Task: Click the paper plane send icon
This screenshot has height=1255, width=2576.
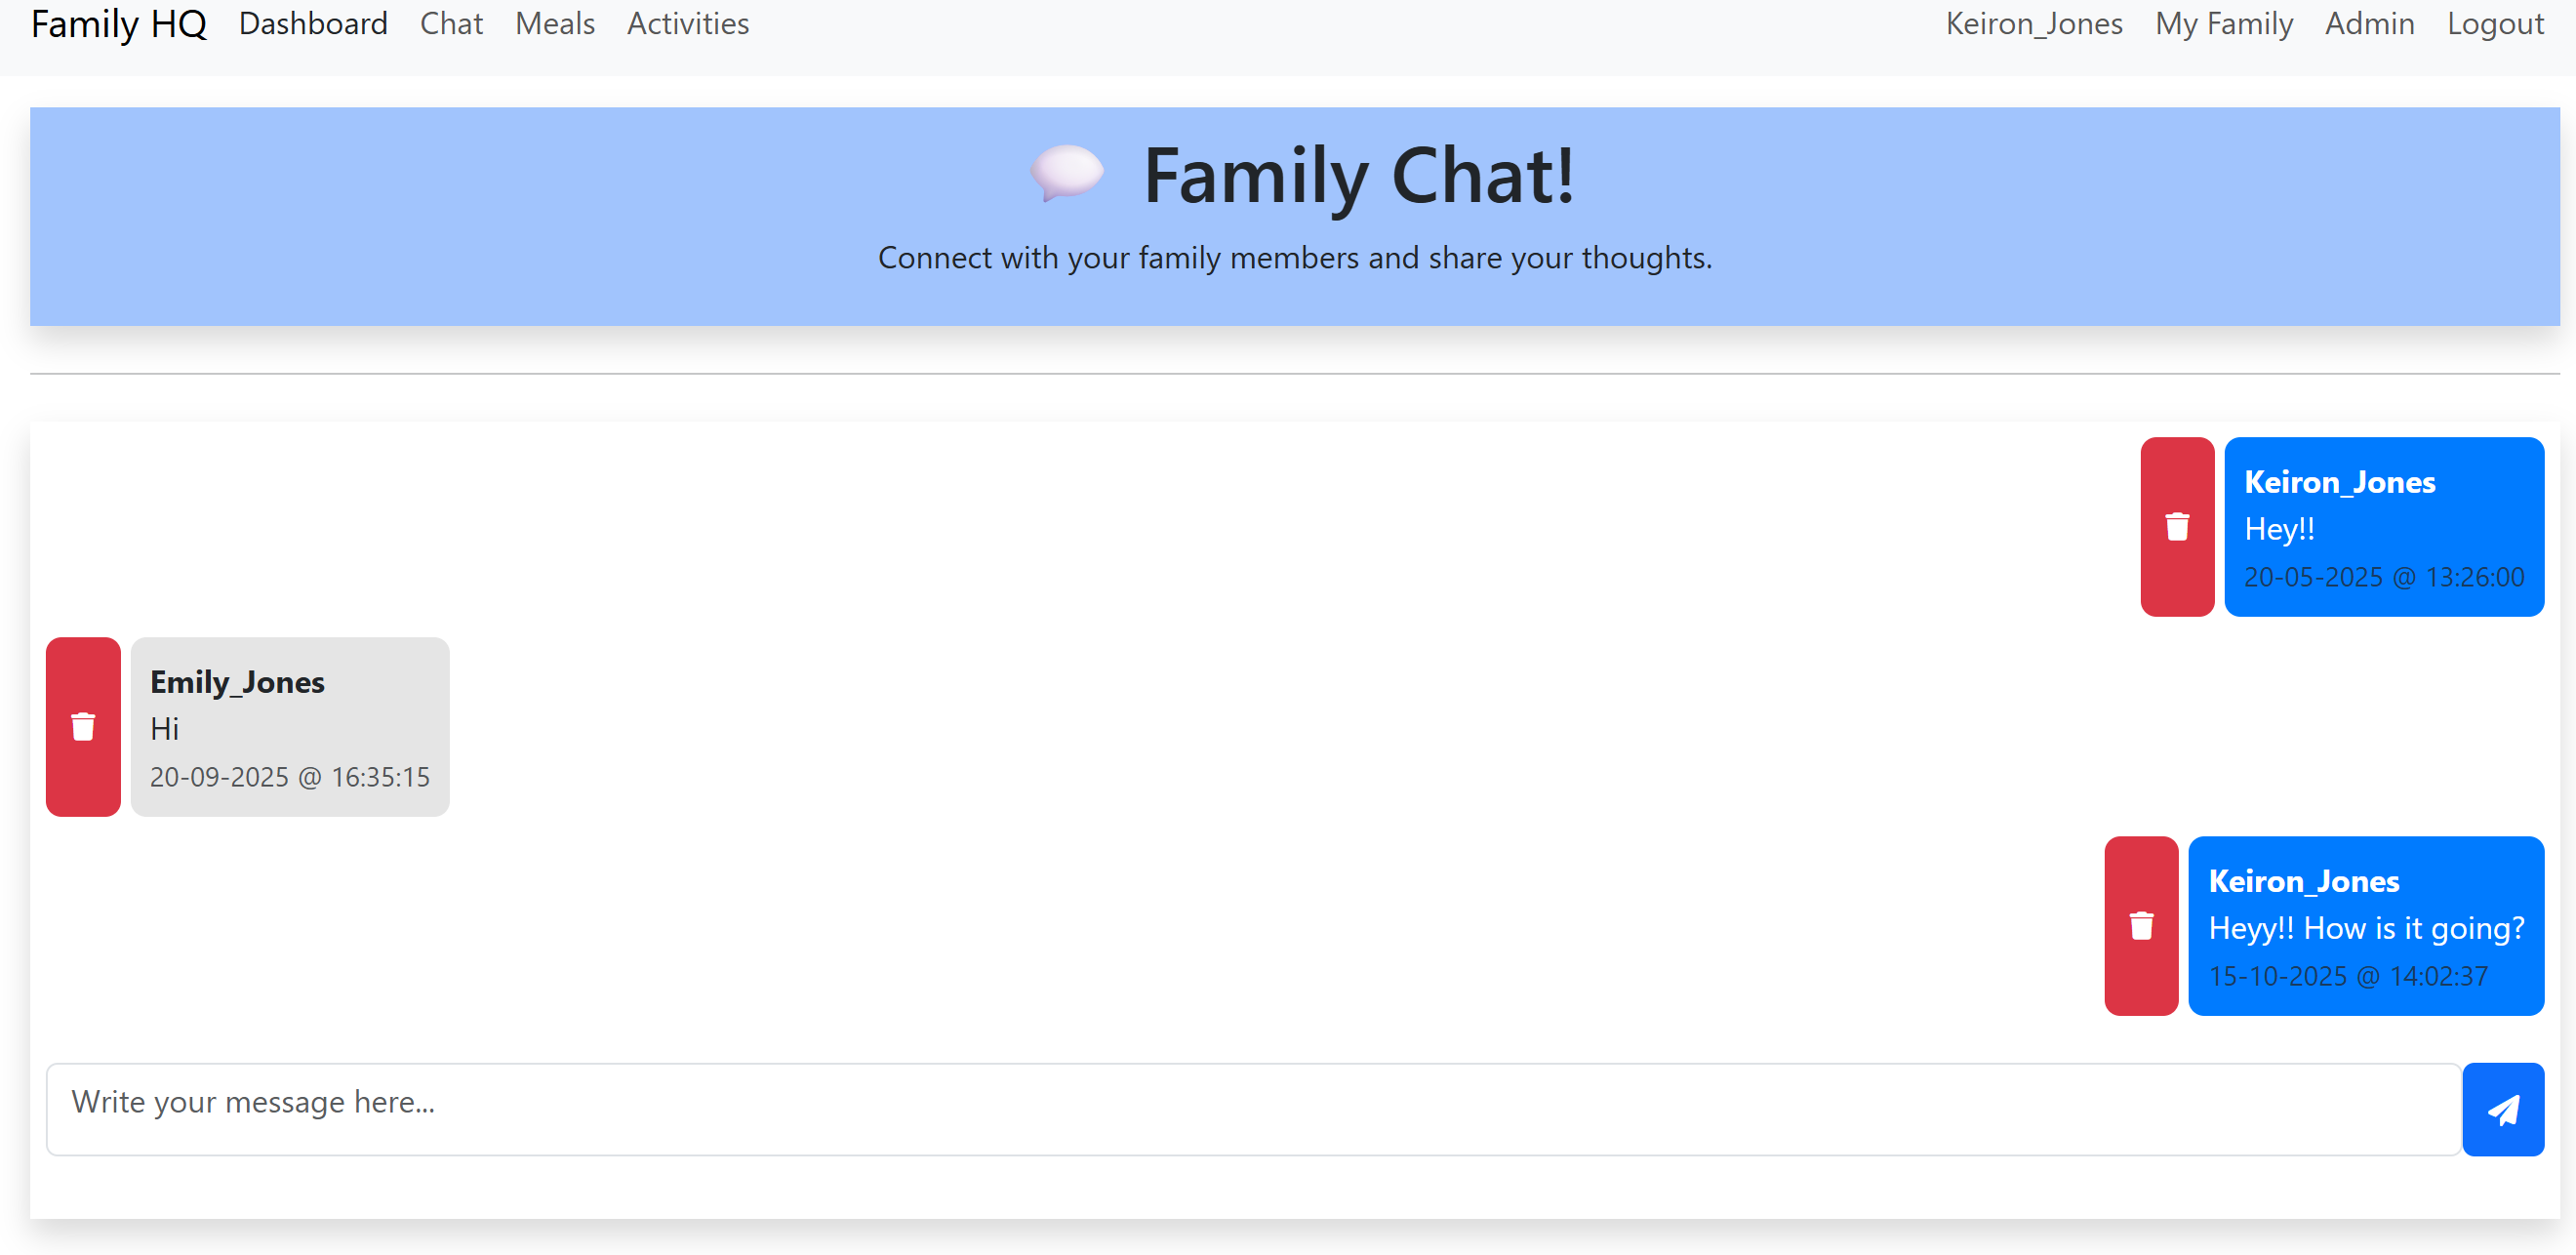Action: (x=2503, y=1108)
